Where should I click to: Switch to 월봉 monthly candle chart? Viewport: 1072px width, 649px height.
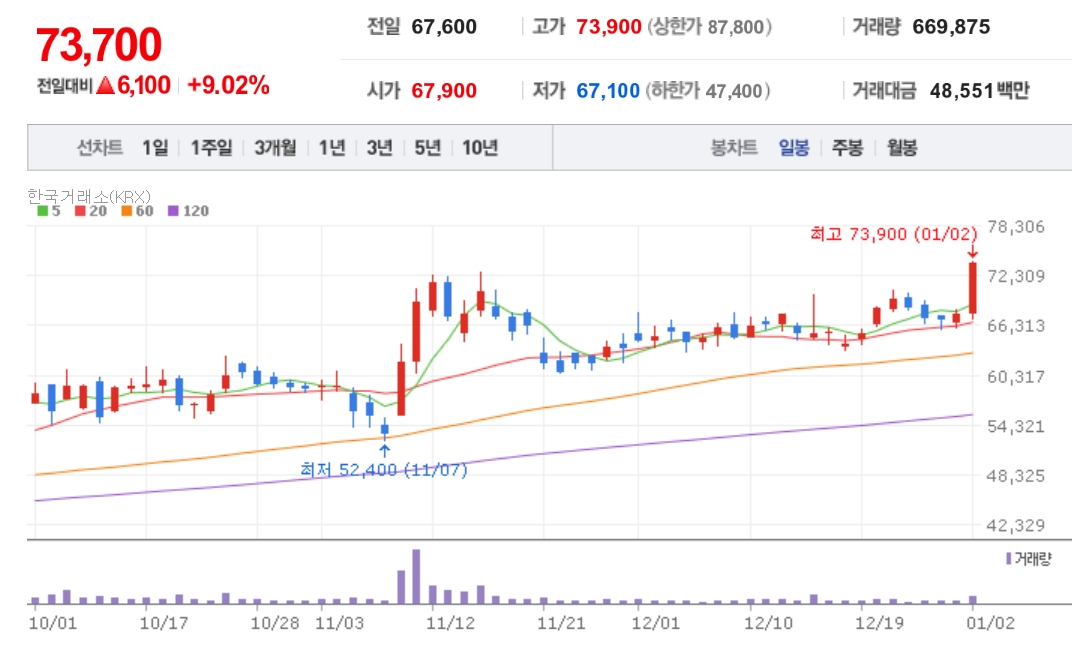click(902, 148)
